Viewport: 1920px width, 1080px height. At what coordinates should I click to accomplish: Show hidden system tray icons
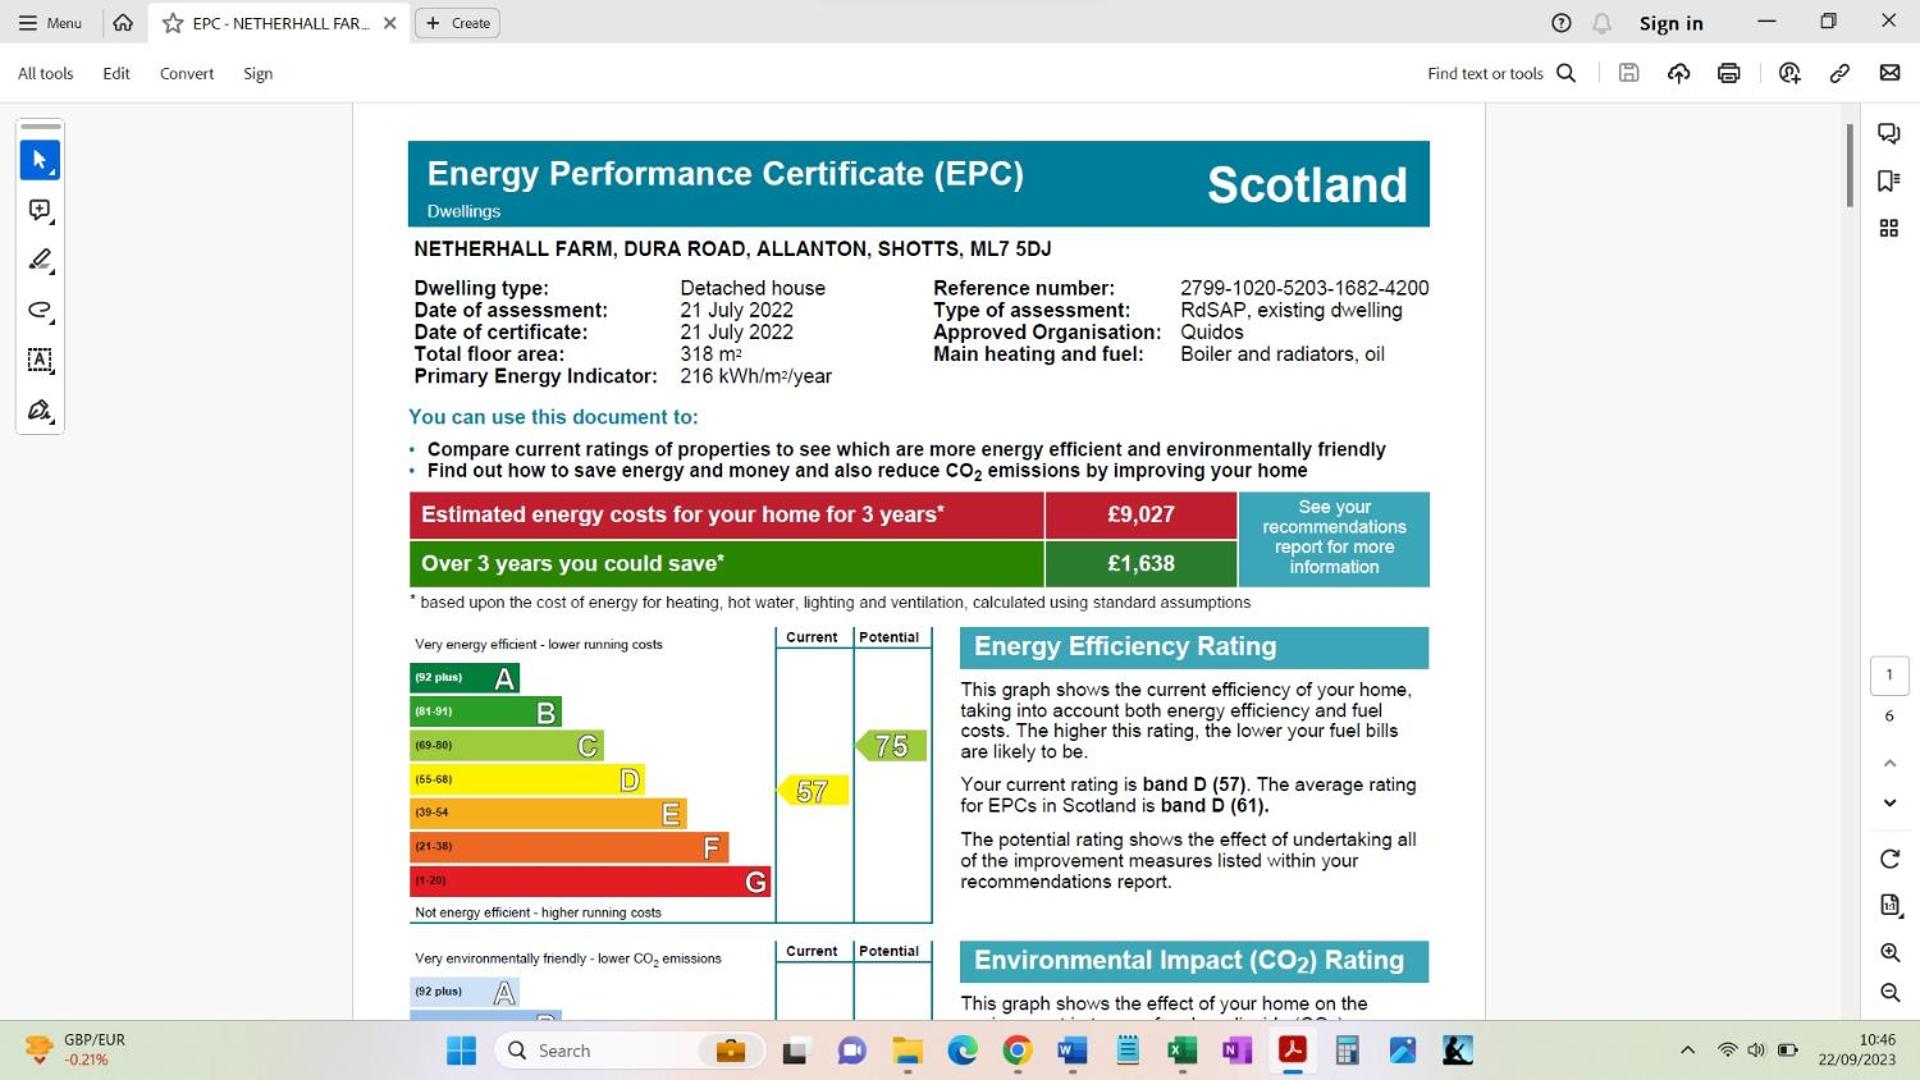coord(1687,1050)
